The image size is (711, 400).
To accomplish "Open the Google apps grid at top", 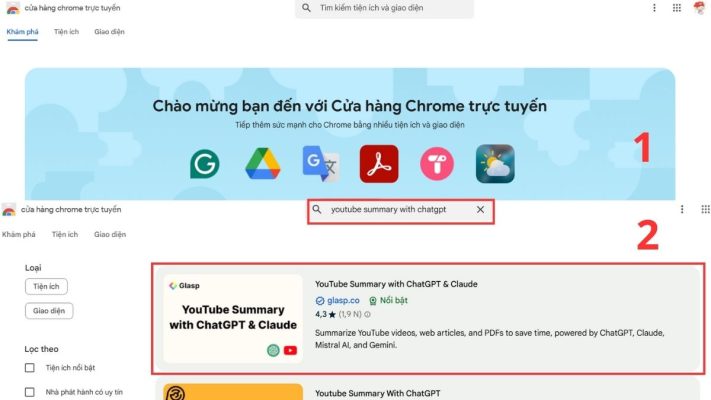I will pyautogui.click(x=677, y=8).
